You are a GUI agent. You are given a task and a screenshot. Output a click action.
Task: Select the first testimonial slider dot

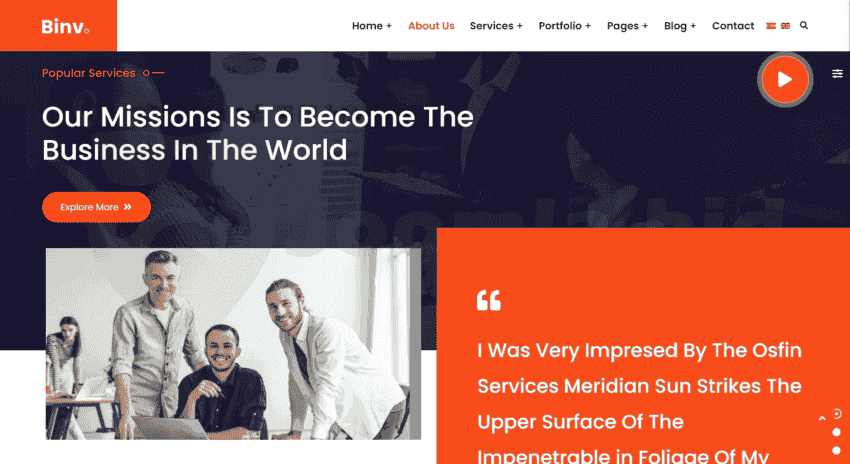click(x=836, y=414)
